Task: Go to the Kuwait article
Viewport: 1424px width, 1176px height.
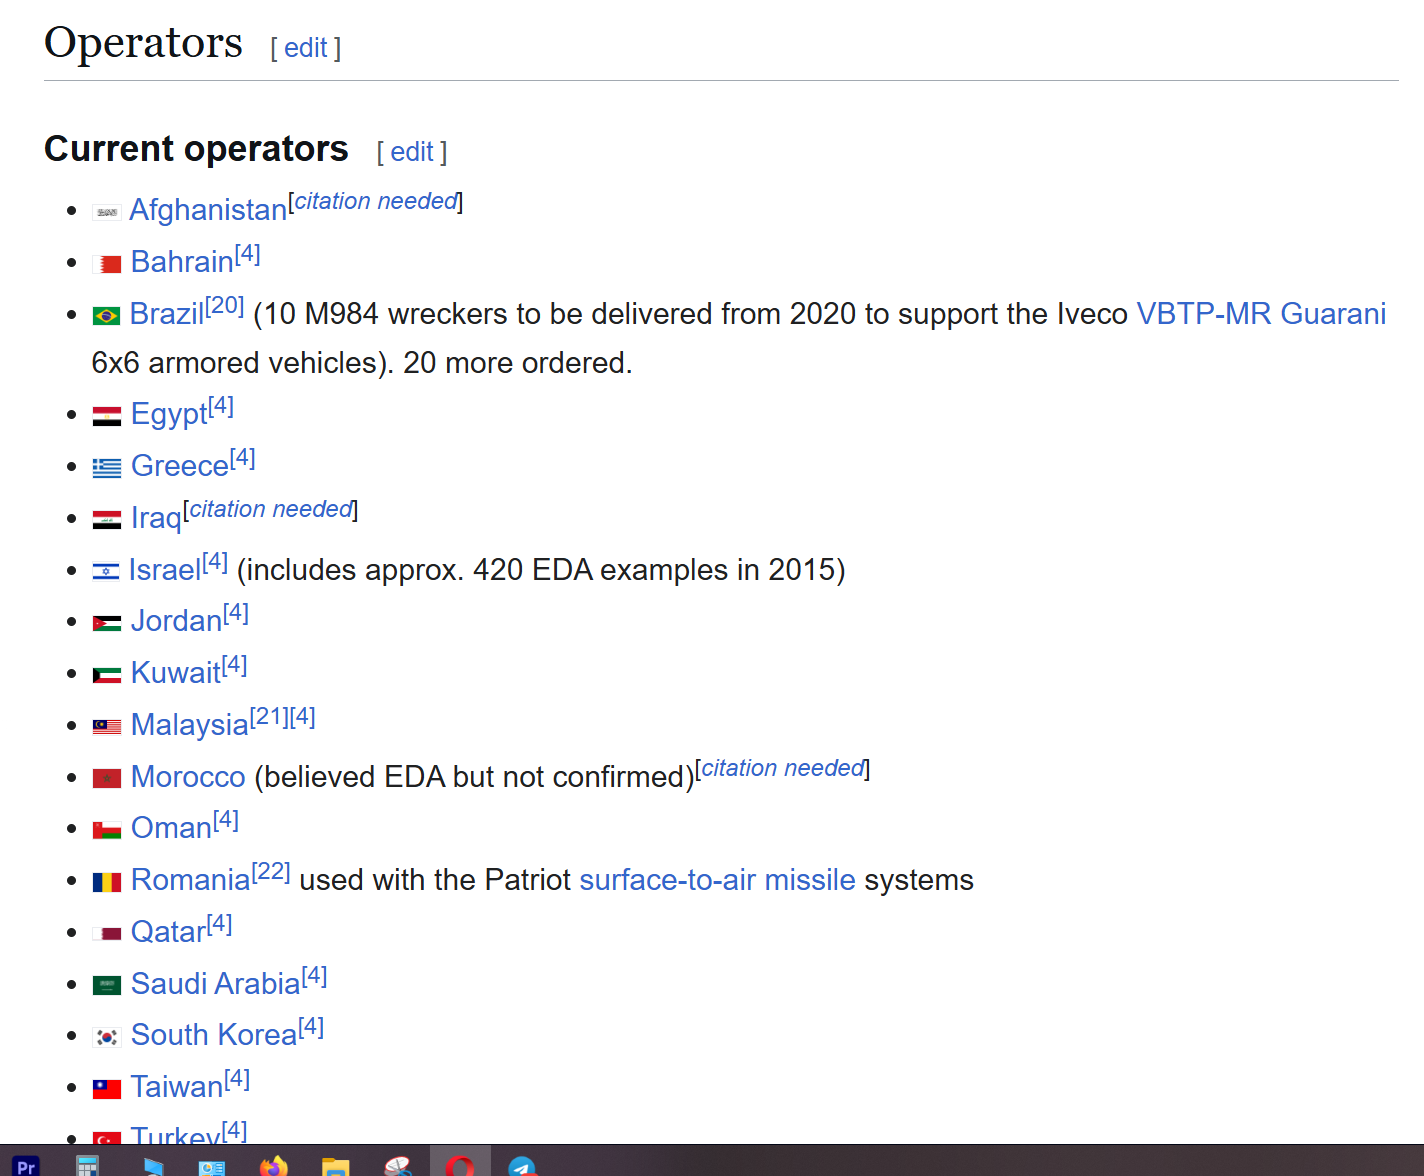Action: click(176, 673)
